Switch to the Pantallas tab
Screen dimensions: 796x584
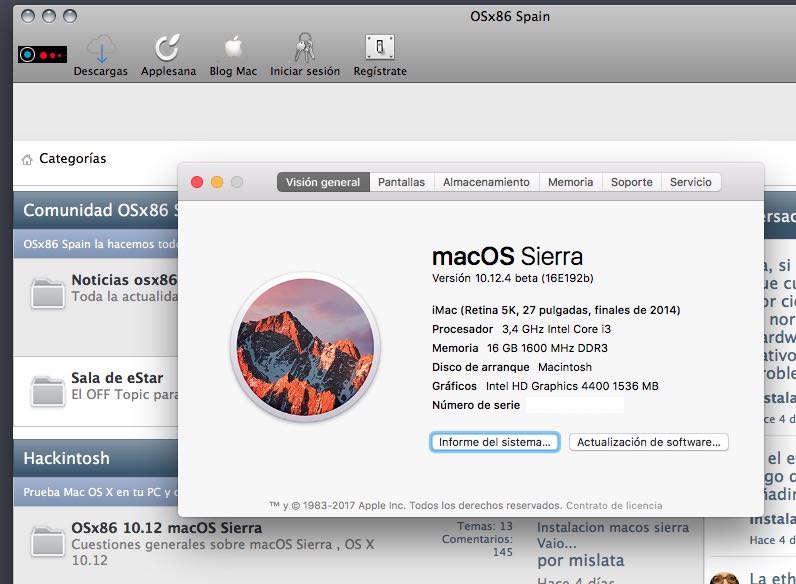(x=402, y=182)
